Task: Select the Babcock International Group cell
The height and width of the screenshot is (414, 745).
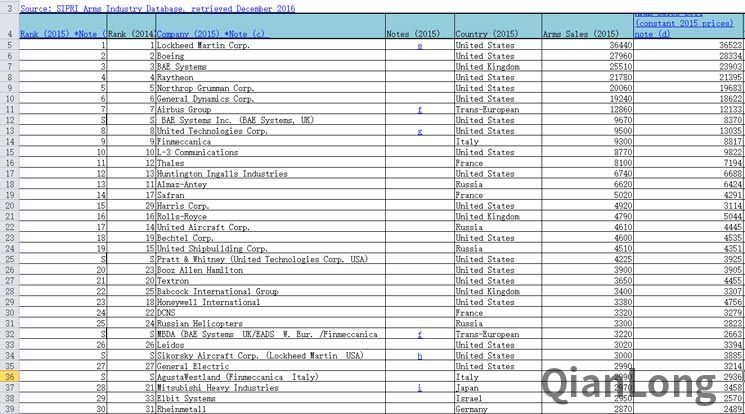Action: point(270,291)
